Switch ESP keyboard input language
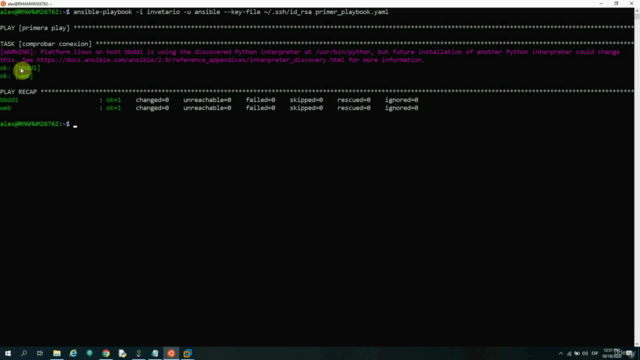 595,353
